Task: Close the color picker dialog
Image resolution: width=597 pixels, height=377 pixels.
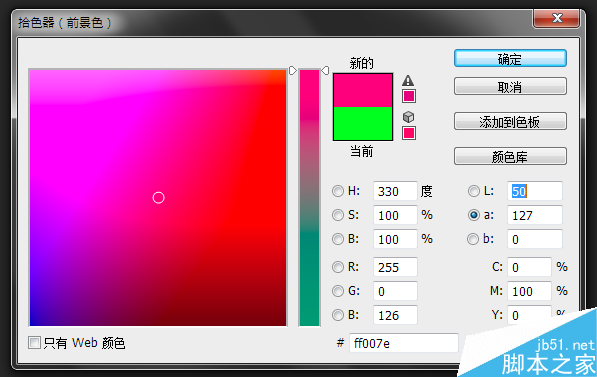Action: point(557,18)
